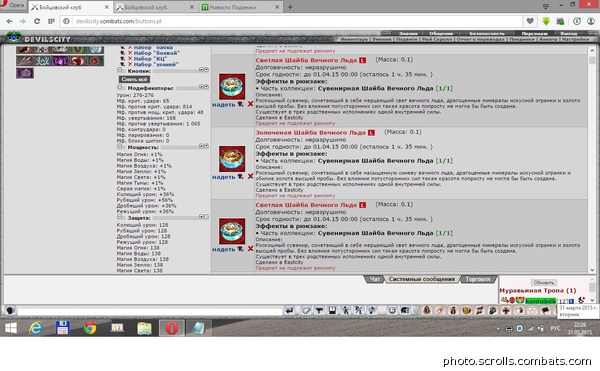The width and height of the screenshot is (600, 371).
Task: Switch to the Чат tab
Action: point(375,279)
